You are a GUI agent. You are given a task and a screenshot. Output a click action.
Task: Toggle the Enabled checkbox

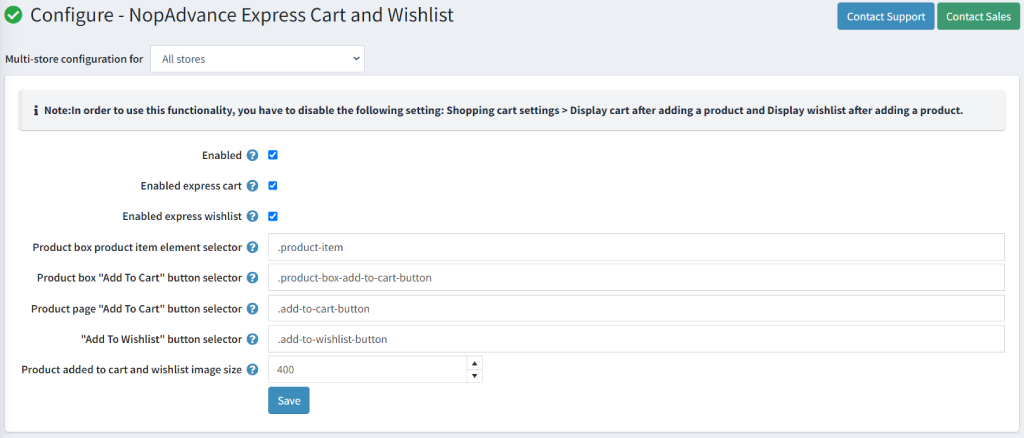tap(273, 155)
